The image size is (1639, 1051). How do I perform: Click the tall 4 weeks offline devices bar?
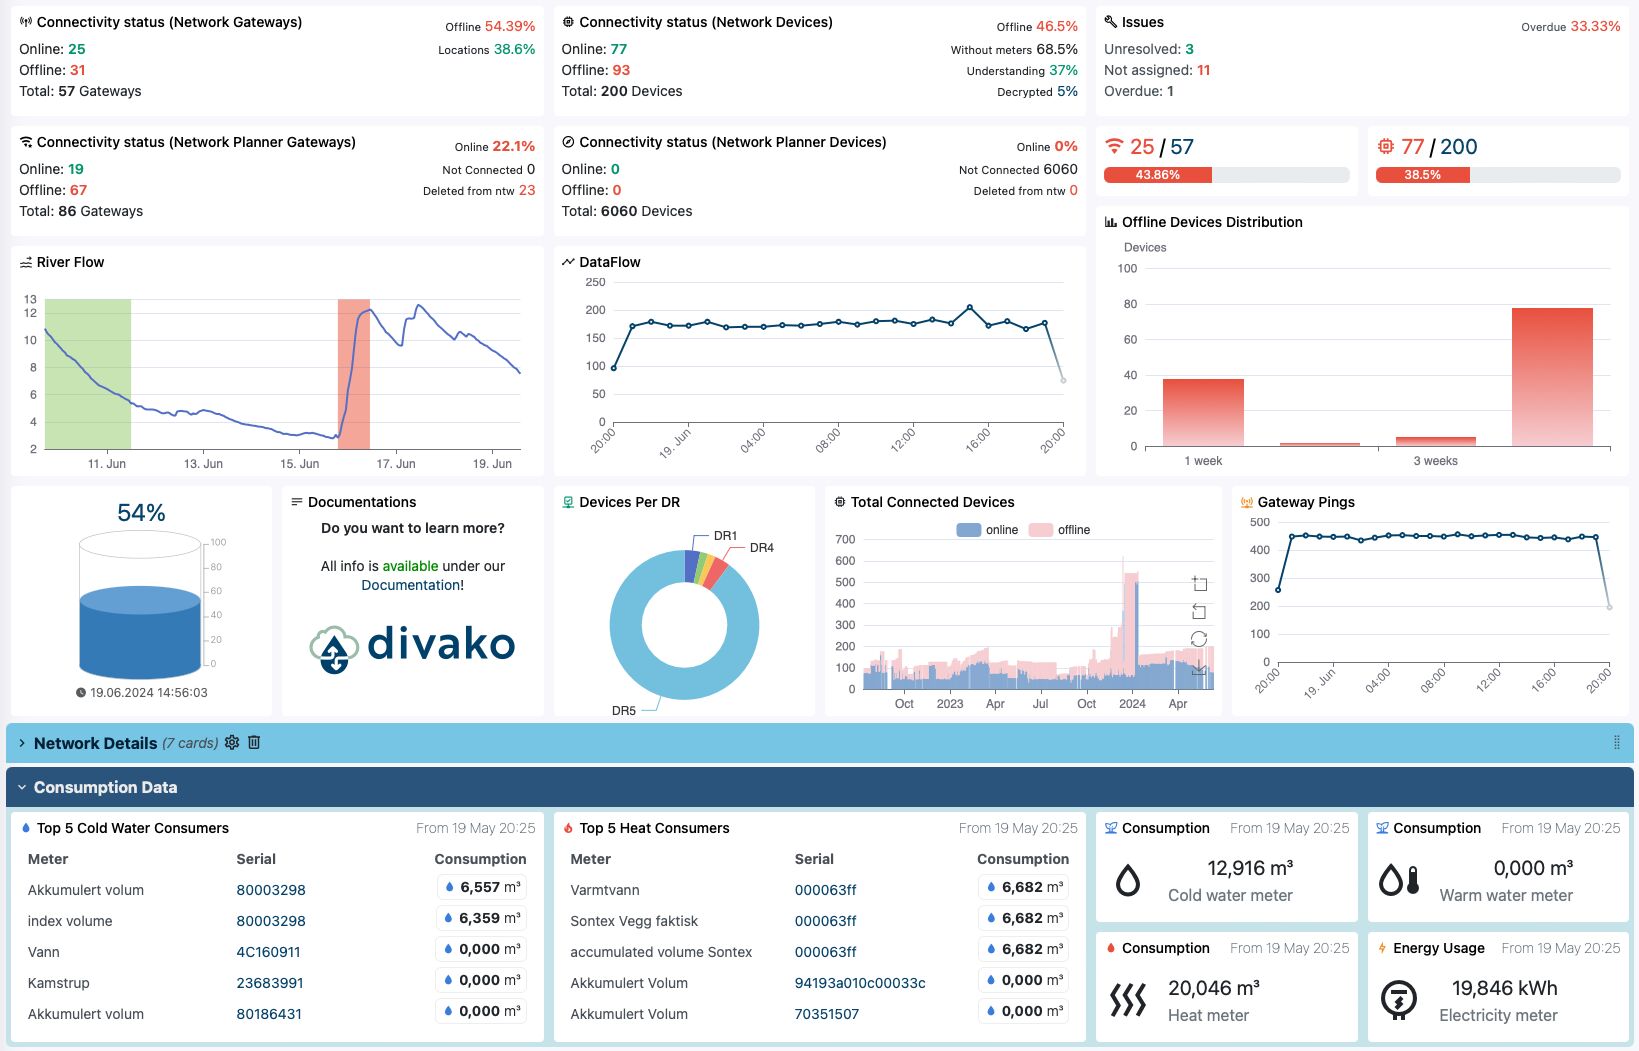click(x=1552, y=377)
